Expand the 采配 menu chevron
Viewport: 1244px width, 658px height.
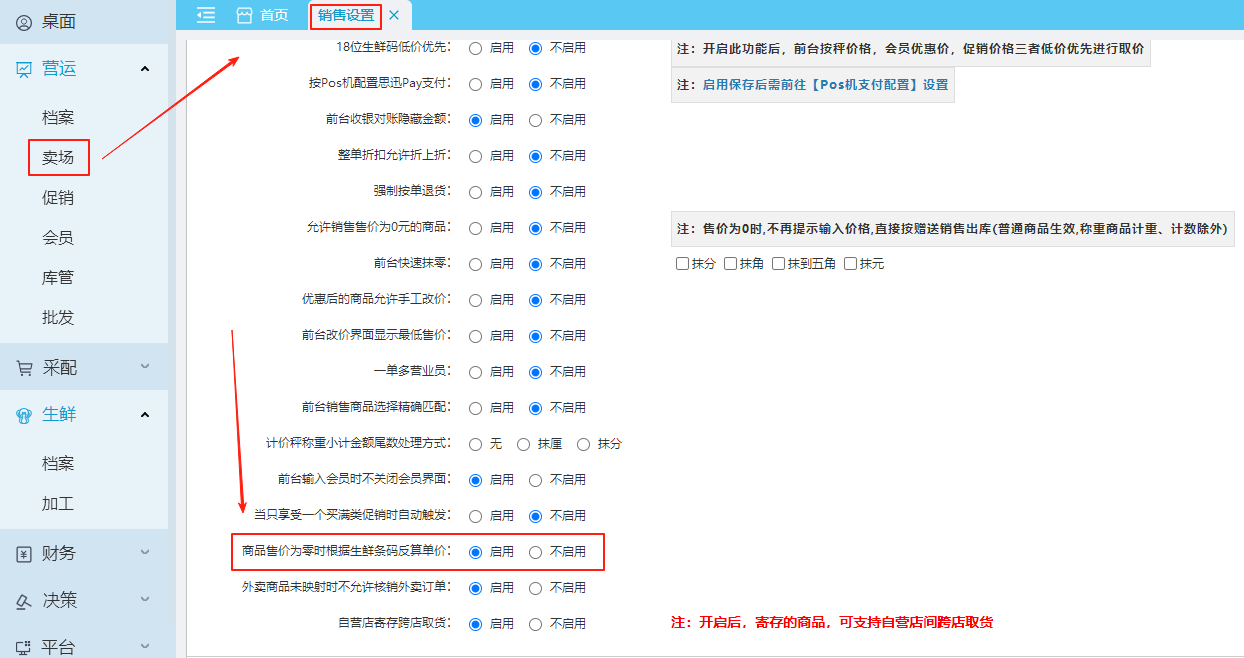pos(145,368)
